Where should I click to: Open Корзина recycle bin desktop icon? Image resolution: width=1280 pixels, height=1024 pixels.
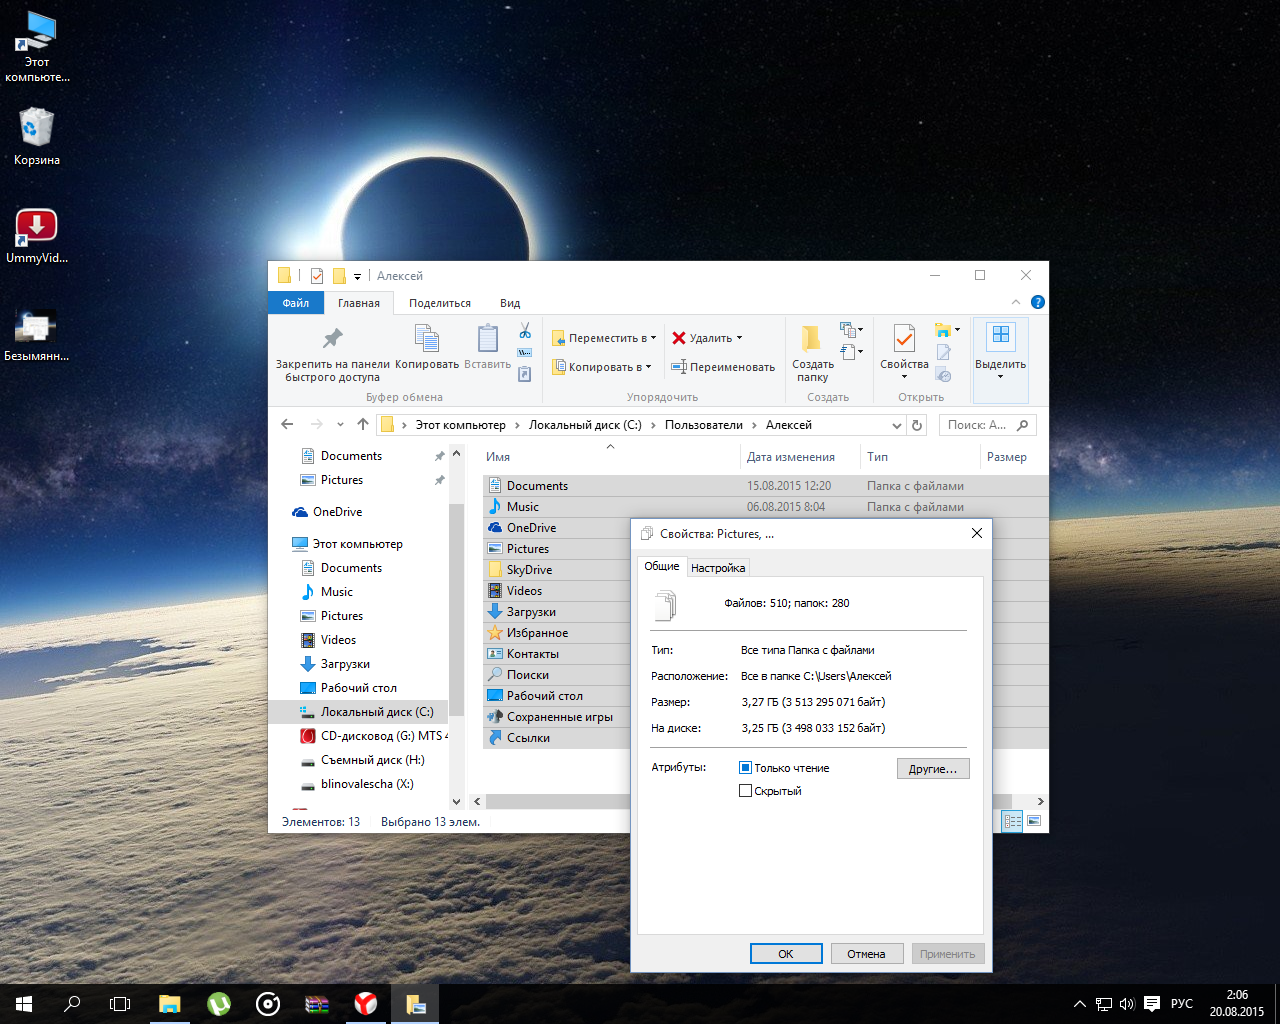pyautogui.click(x=37, y=137)
